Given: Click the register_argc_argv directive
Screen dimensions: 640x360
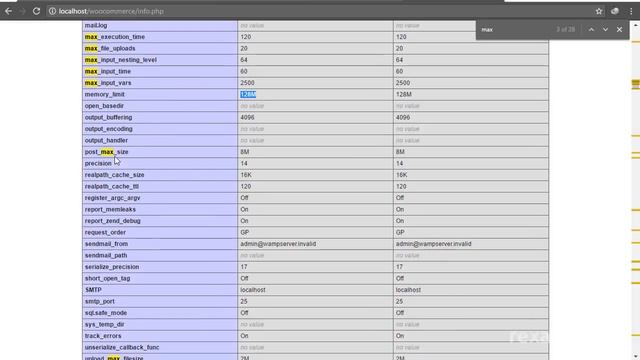Looking at the screenshot, I should click(112, 198).
